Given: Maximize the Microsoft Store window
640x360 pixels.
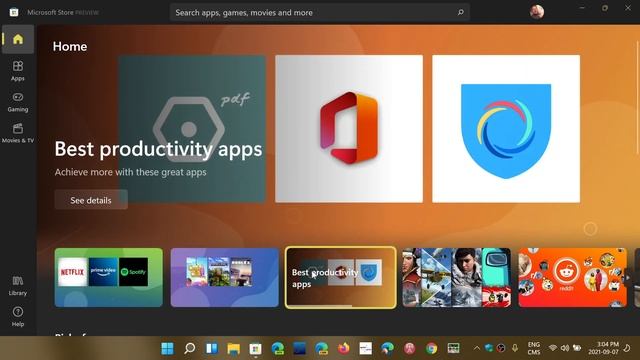Looking at the screenshot, I should [x=605, y=8].
